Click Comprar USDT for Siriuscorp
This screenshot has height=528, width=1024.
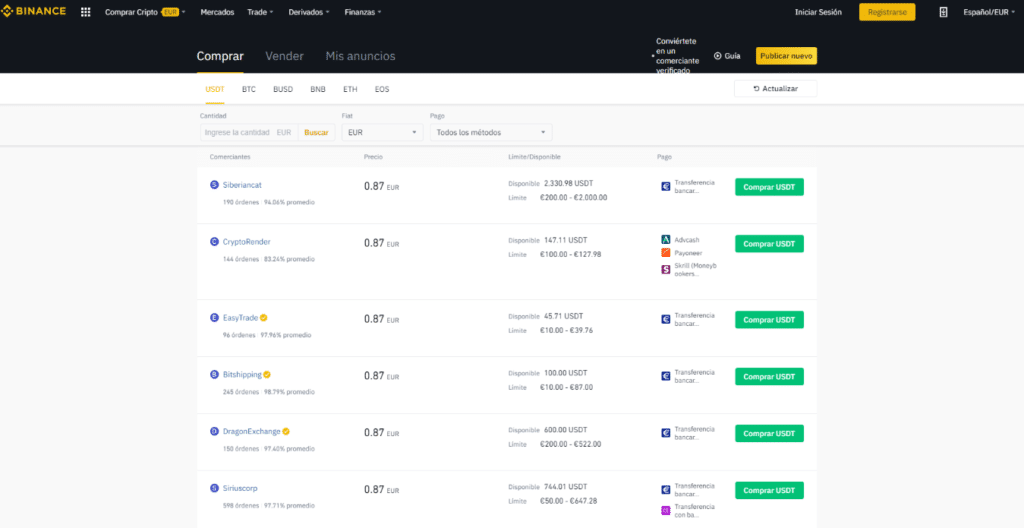click(769, 490)
